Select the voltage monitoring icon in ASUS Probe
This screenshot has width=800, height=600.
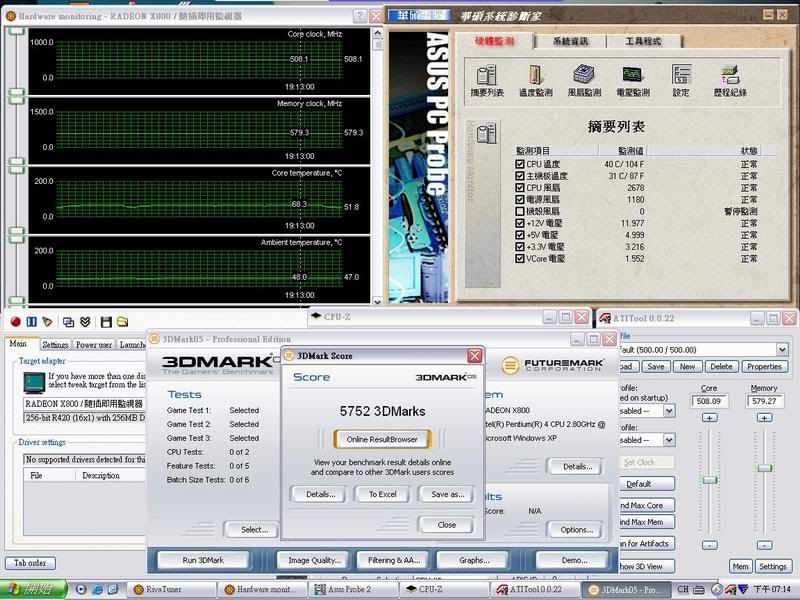tap(632, 79)
